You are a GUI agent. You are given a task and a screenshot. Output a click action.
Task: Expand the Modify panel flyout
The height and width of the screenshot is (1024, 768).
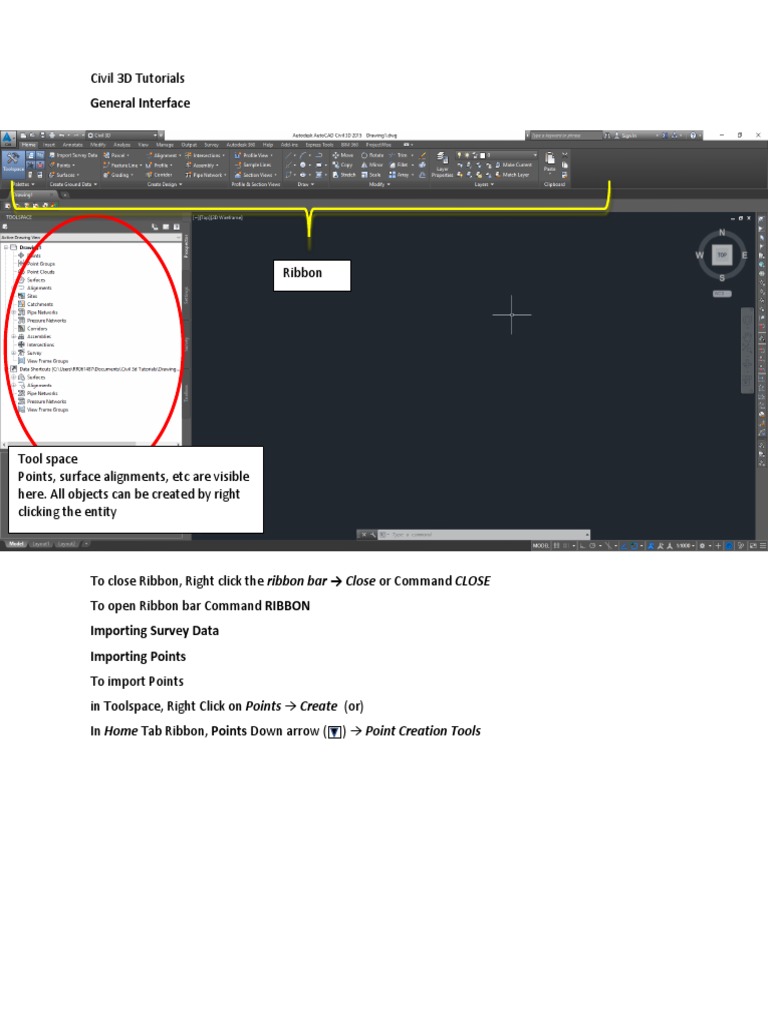[379, 185]
